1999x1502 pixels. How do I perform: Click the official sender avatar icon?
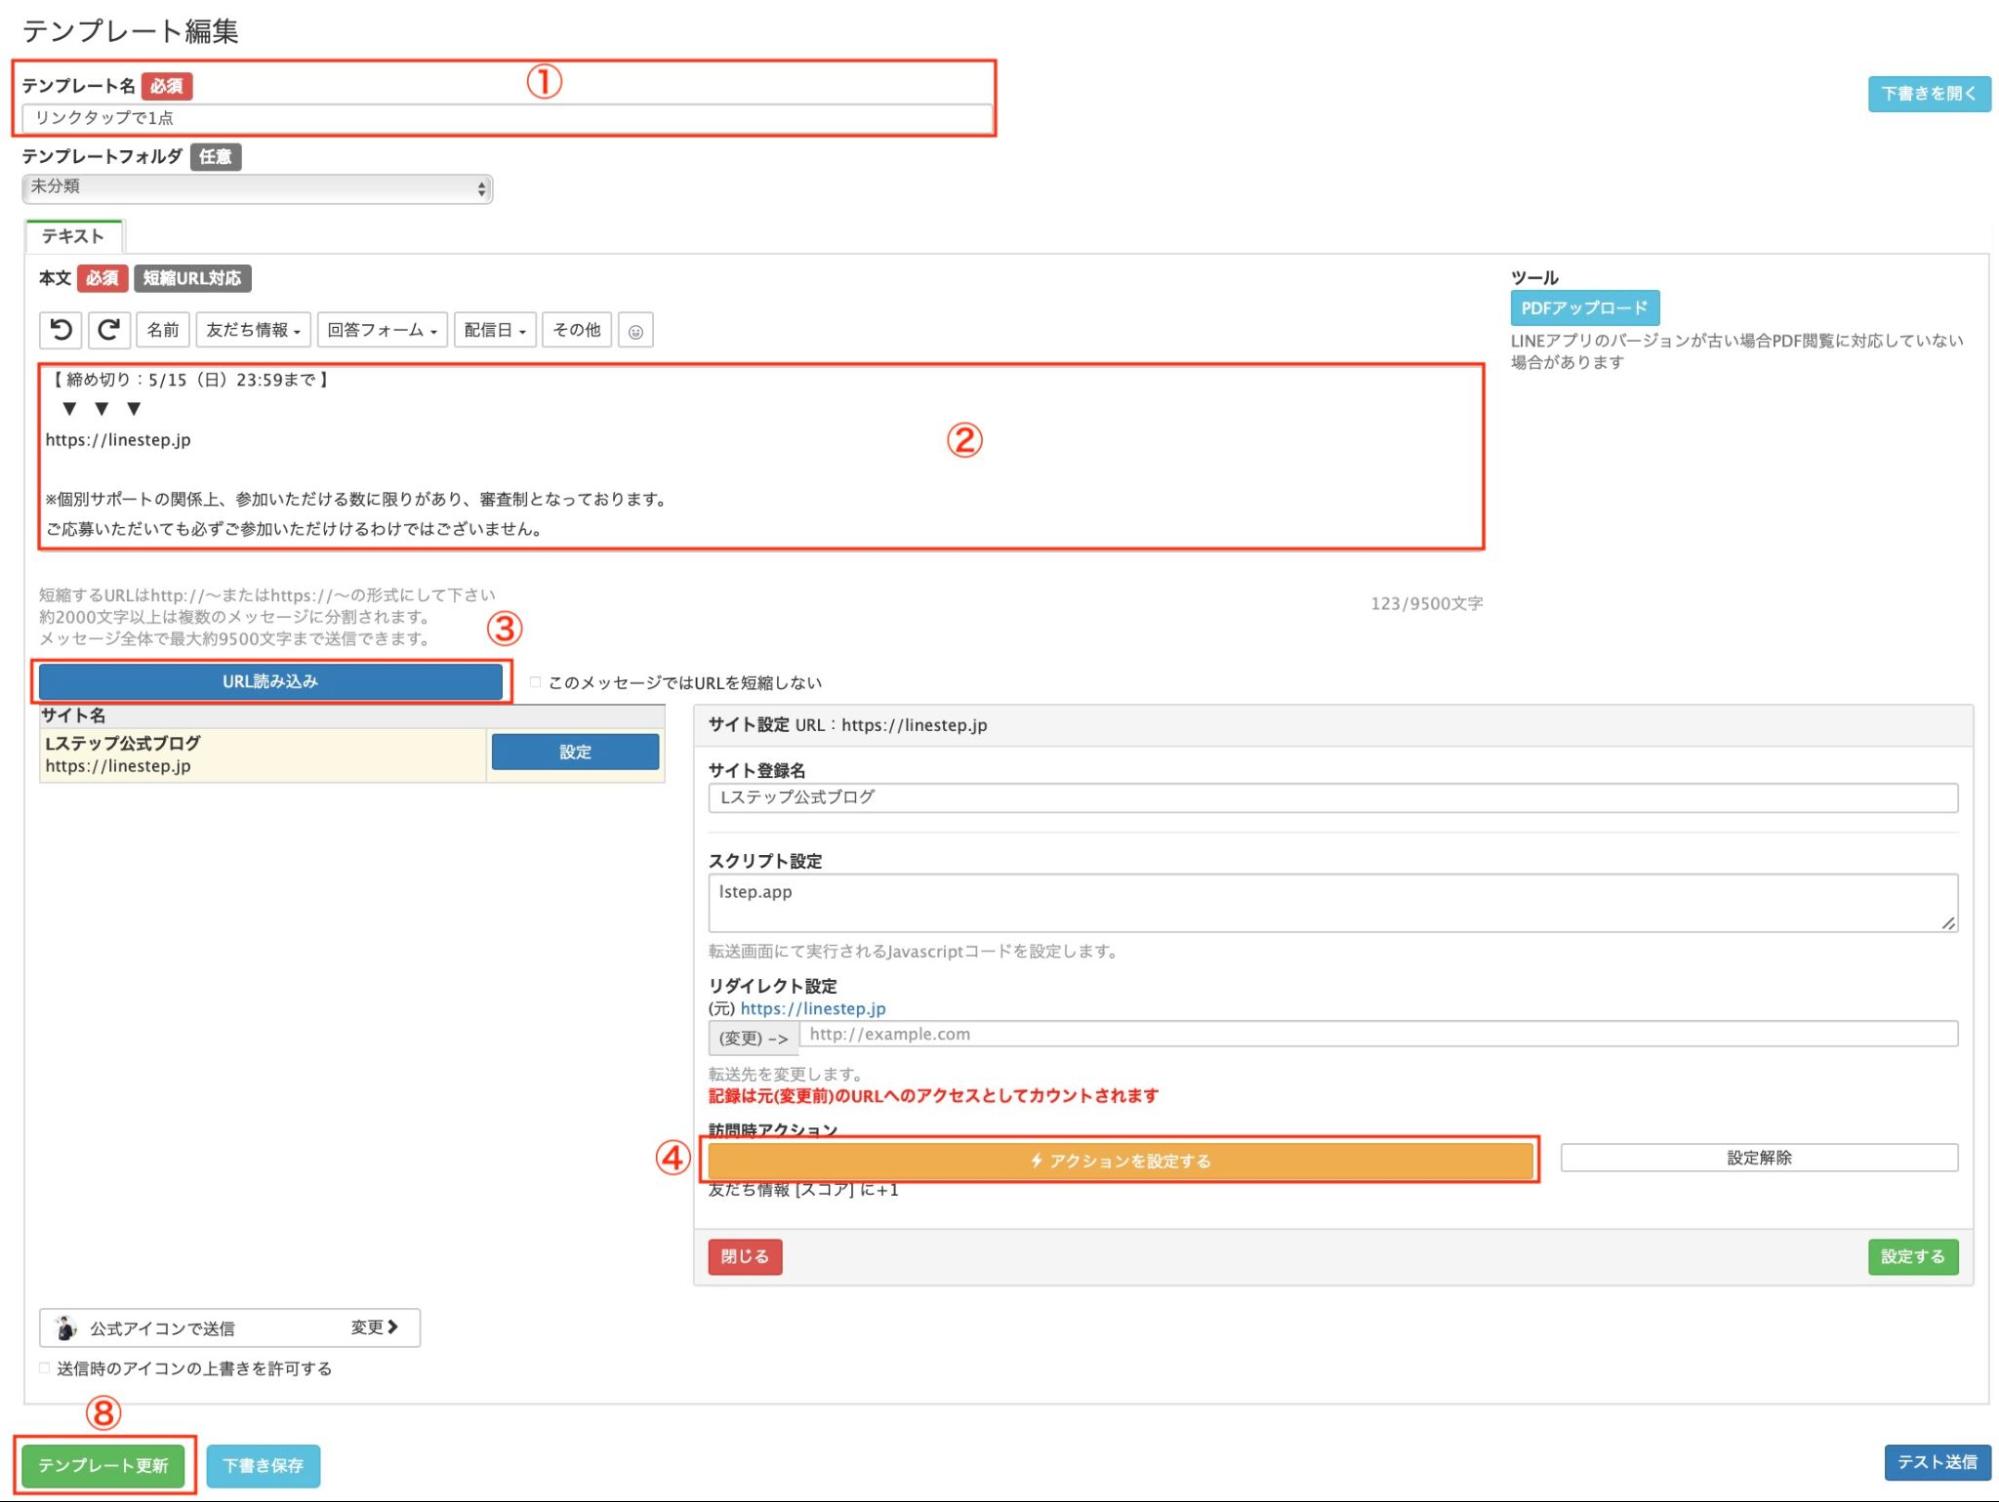[66, 1328]
